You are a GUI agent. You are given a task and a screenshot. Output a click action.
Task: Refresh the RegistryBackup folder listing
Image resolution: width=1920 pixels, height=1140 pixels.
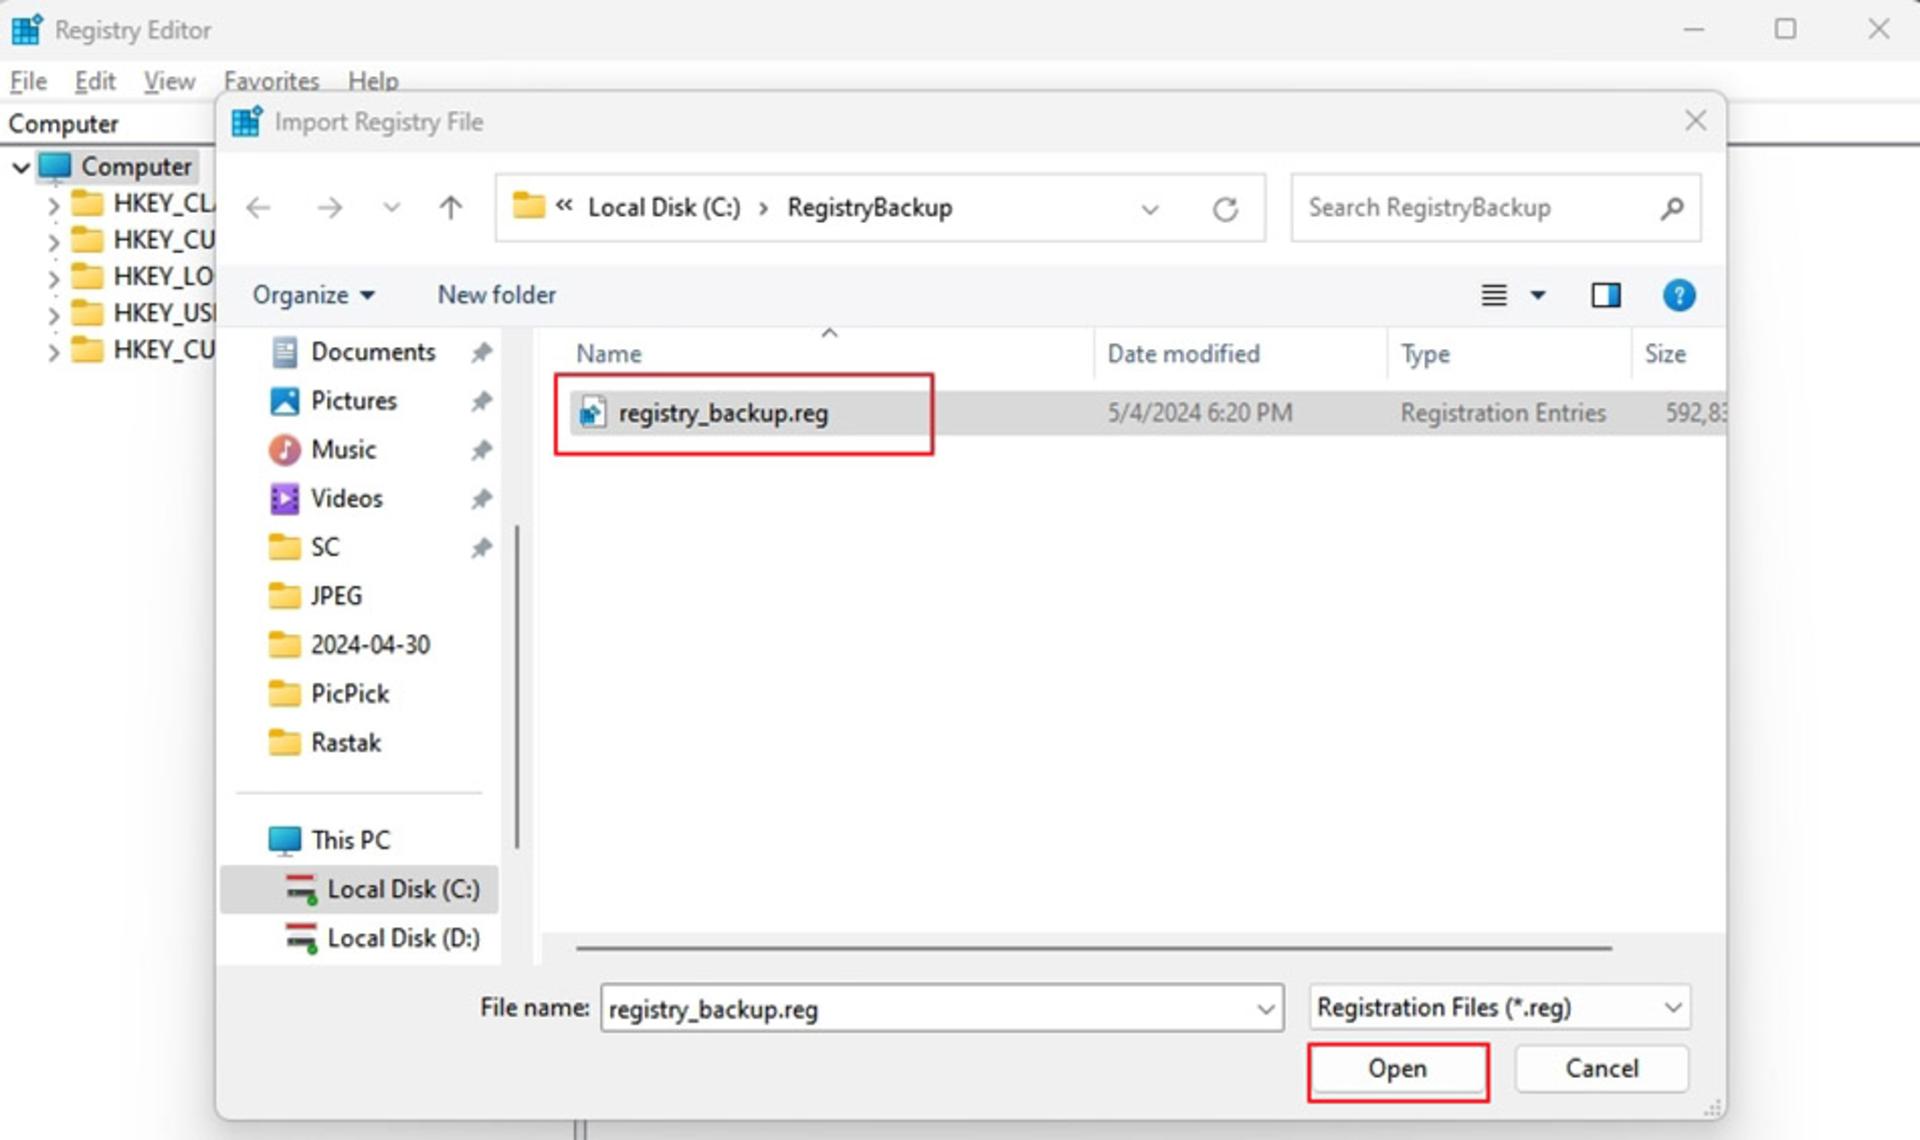click(1225, 209)
